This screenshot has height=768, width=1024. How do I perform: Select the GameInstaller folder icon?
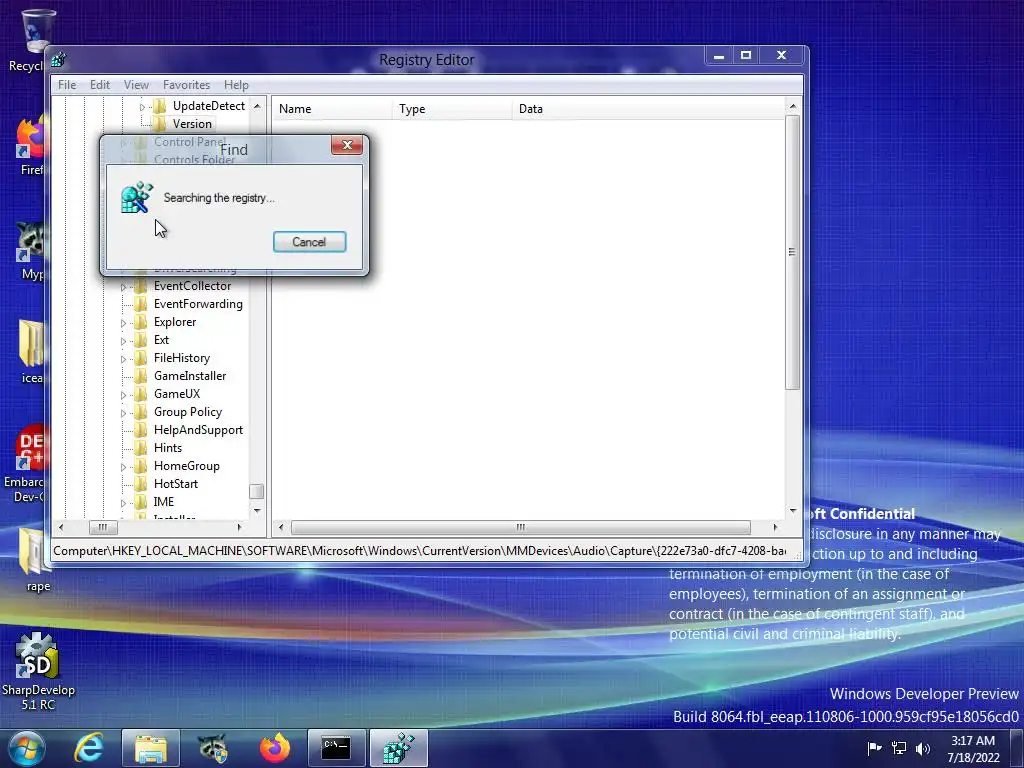click(x=140, y=376)
